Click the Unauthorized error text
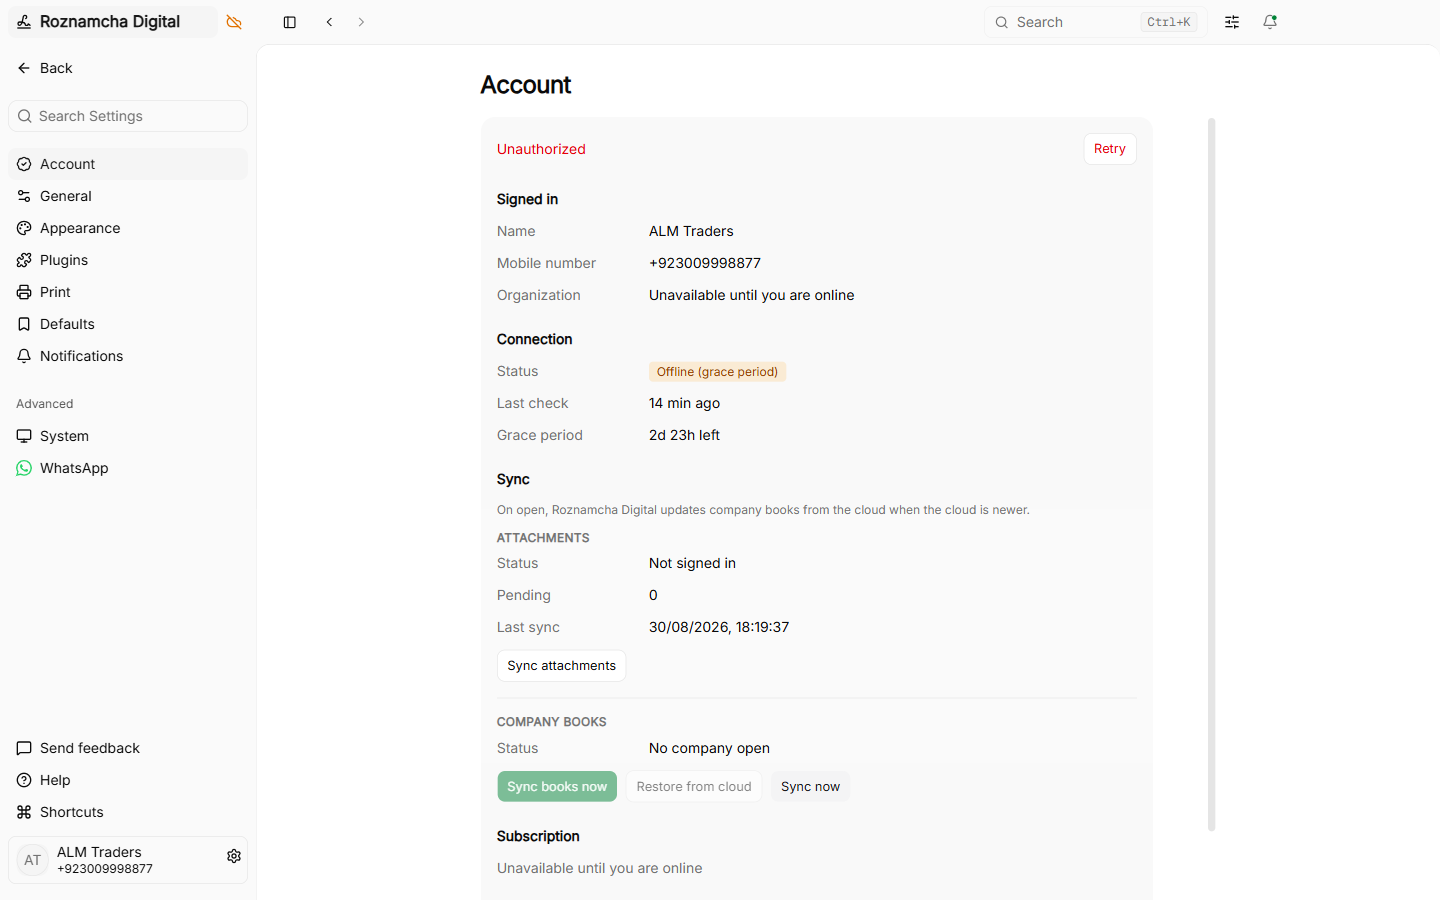1440x900 pixels. (x=541, y=149)
